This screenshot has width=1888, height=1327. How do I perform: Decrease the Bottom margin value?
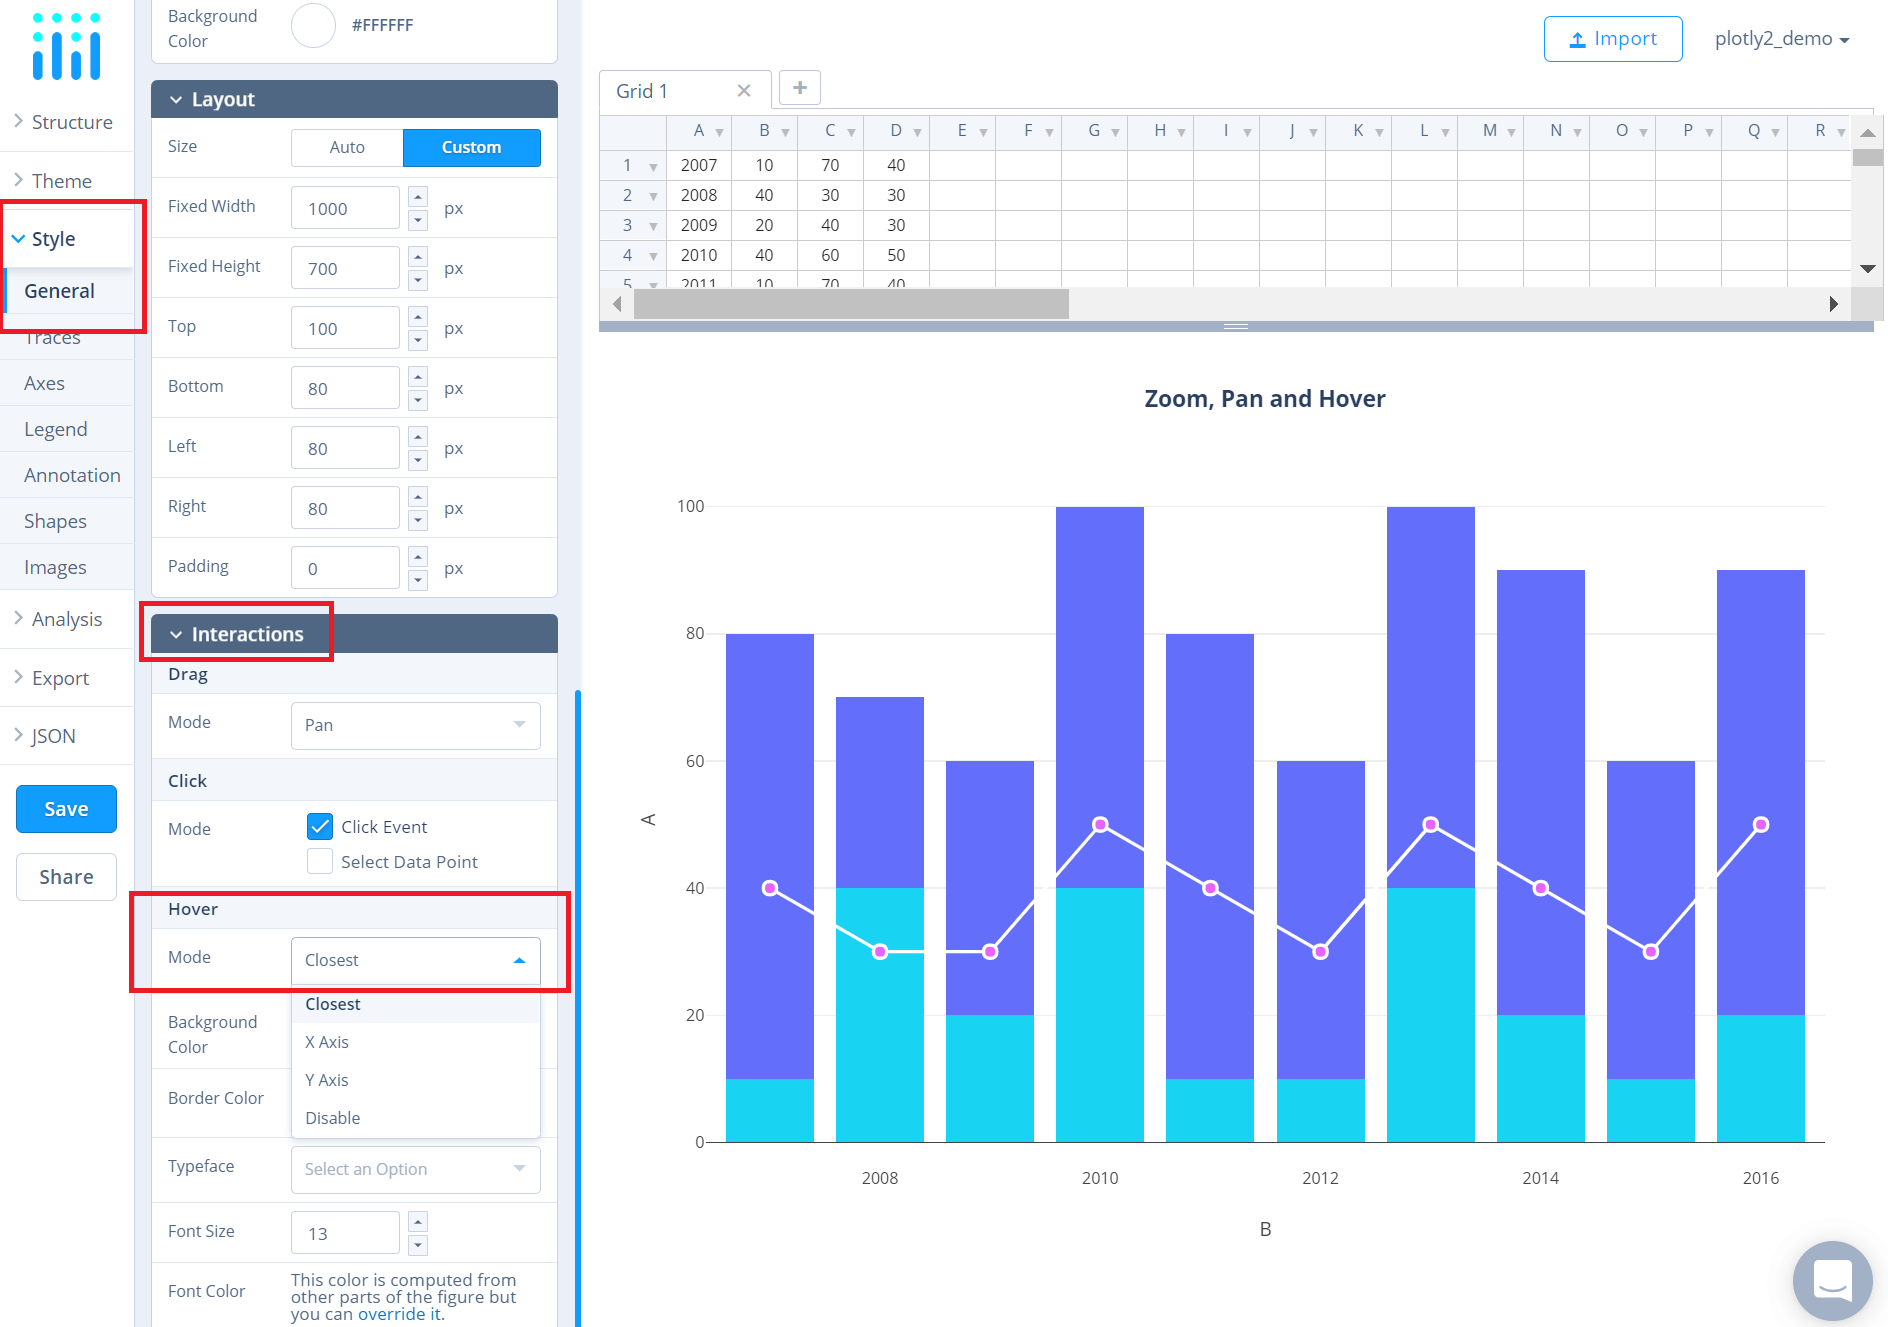419,400
